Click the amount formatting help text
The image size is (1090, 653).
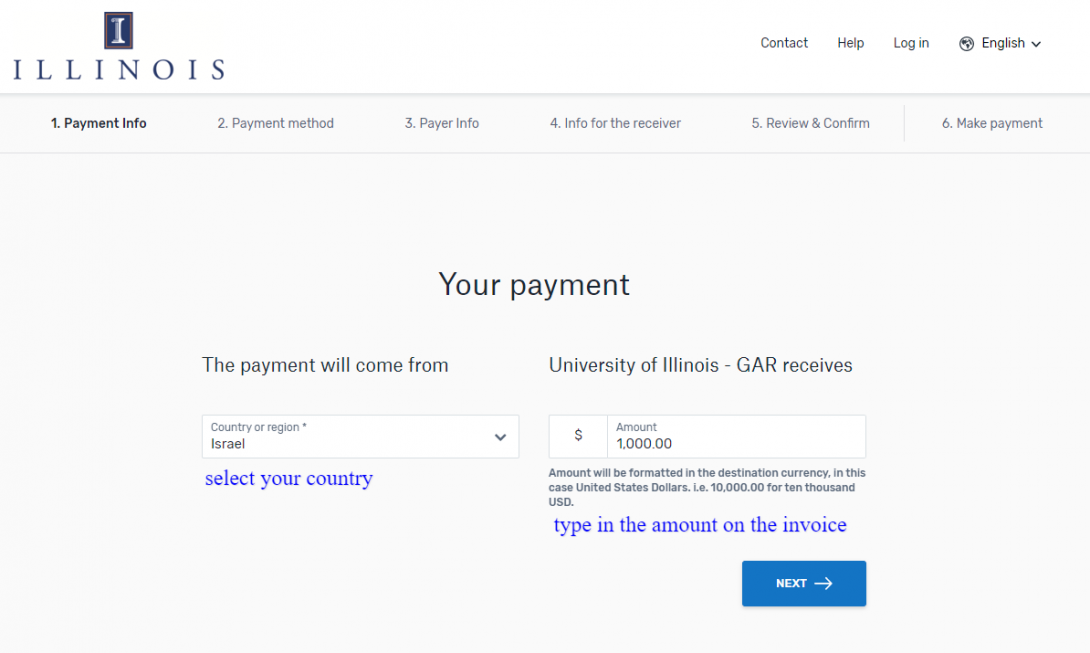[707, 487]
